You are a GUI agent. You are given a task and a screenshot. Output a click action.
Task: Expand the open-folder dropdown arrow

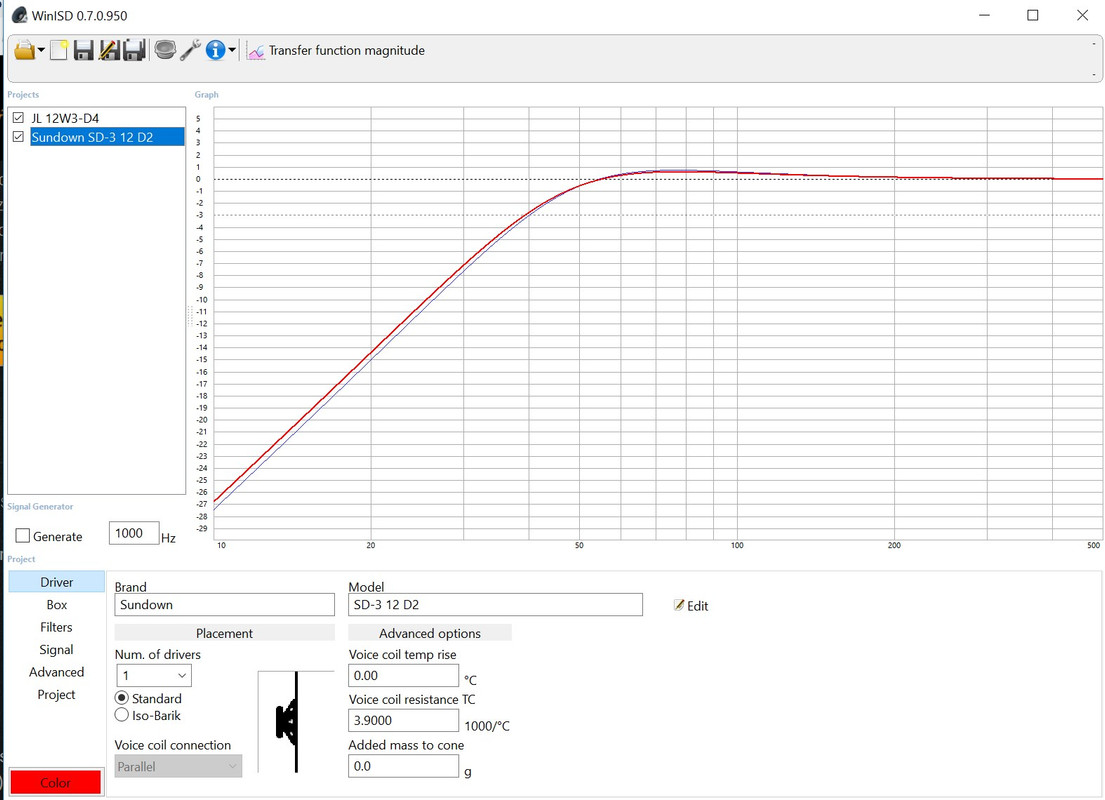[x=41, y=51]
